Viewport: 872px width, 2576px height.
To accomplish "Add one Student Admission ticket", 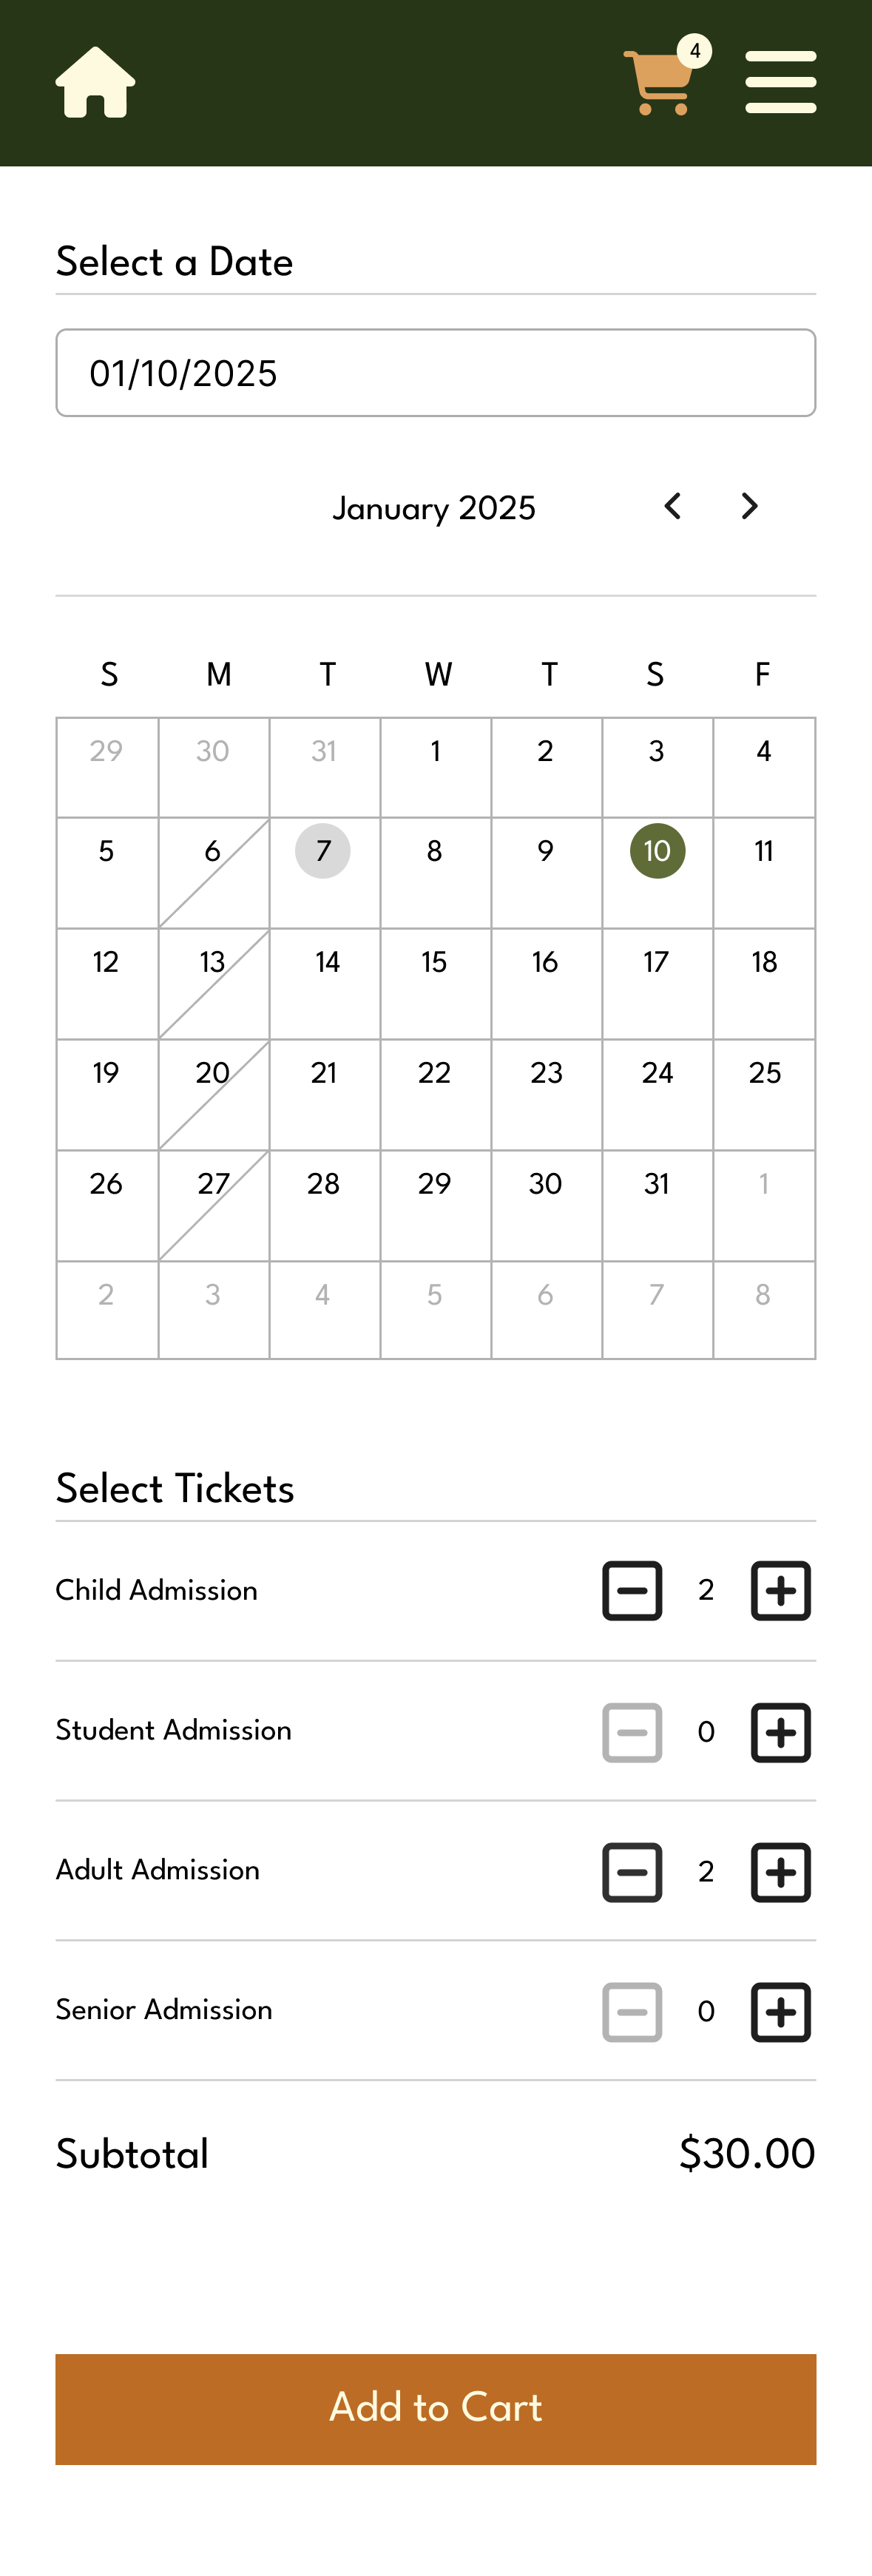I will 780,1732.
